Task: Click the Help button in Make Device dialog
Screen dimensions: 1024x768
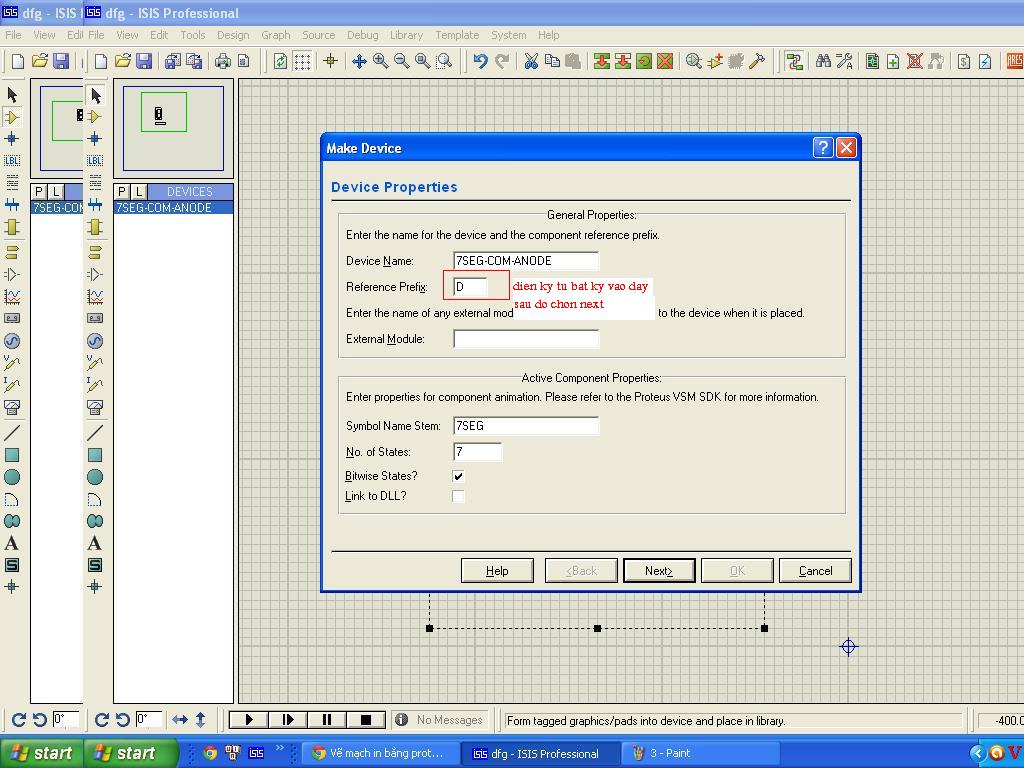Action: click(x=497, y=571)
